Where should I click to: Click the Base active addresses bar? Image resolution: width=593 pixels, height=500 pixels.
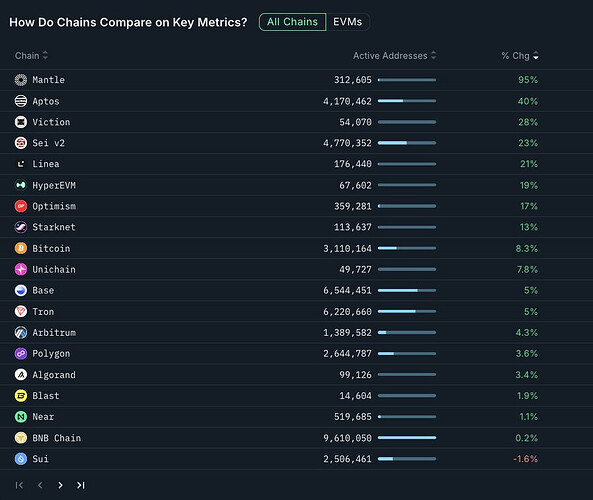point(407,290)
